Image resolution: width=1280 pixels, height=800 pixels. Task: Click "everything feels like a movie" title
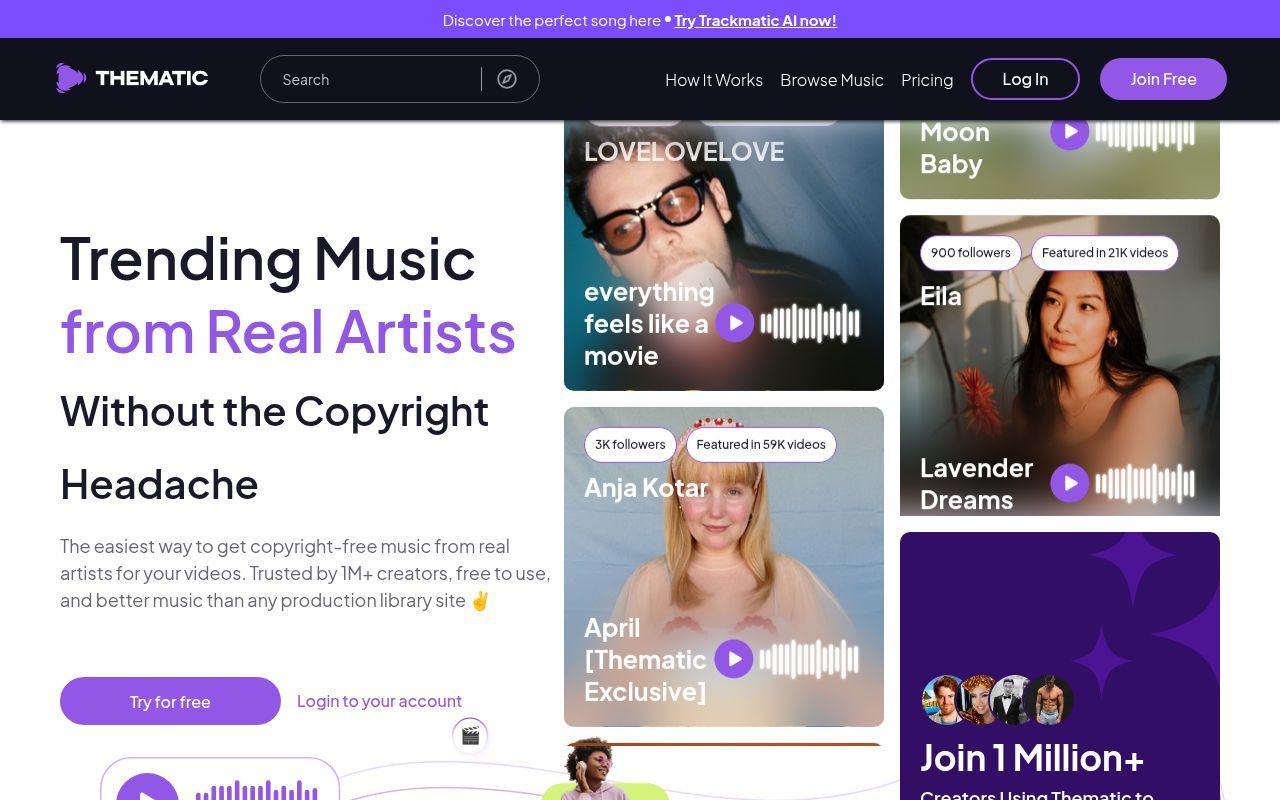click(x=649, y=323)
